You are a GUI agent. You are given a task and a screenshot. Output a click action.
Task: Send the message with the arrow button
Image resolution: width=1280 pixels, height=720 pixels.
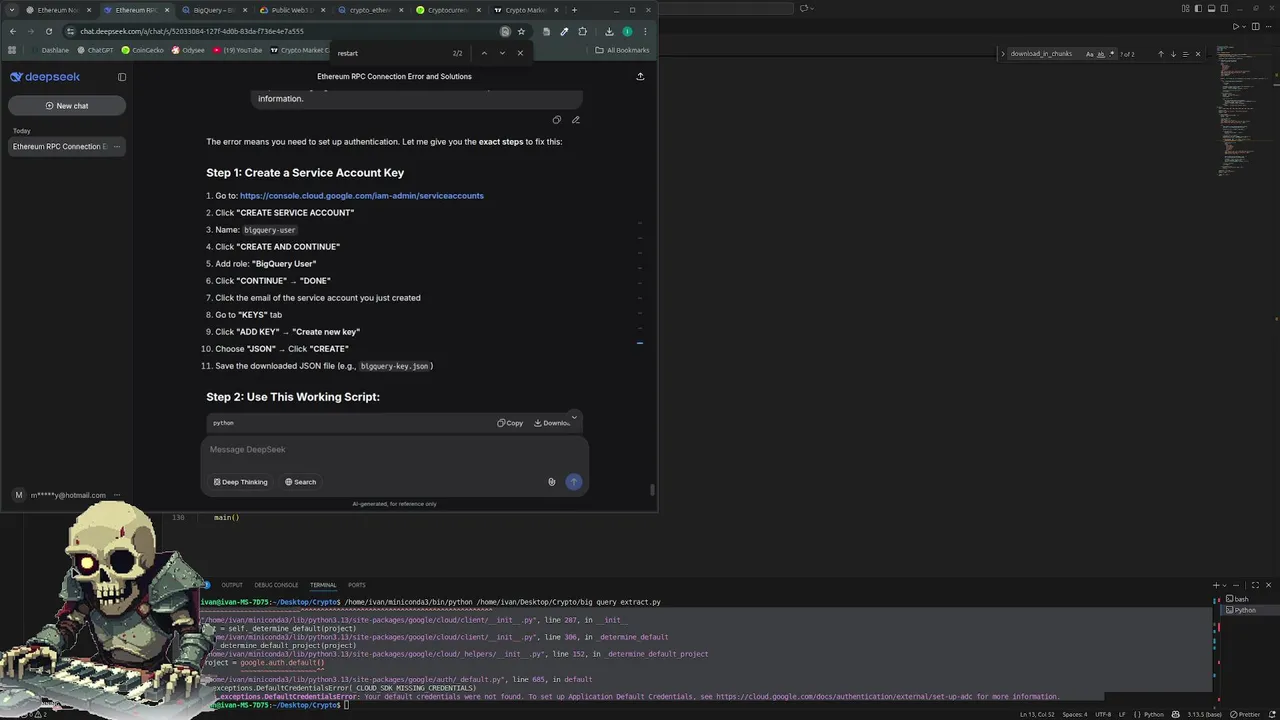[573, 482]
